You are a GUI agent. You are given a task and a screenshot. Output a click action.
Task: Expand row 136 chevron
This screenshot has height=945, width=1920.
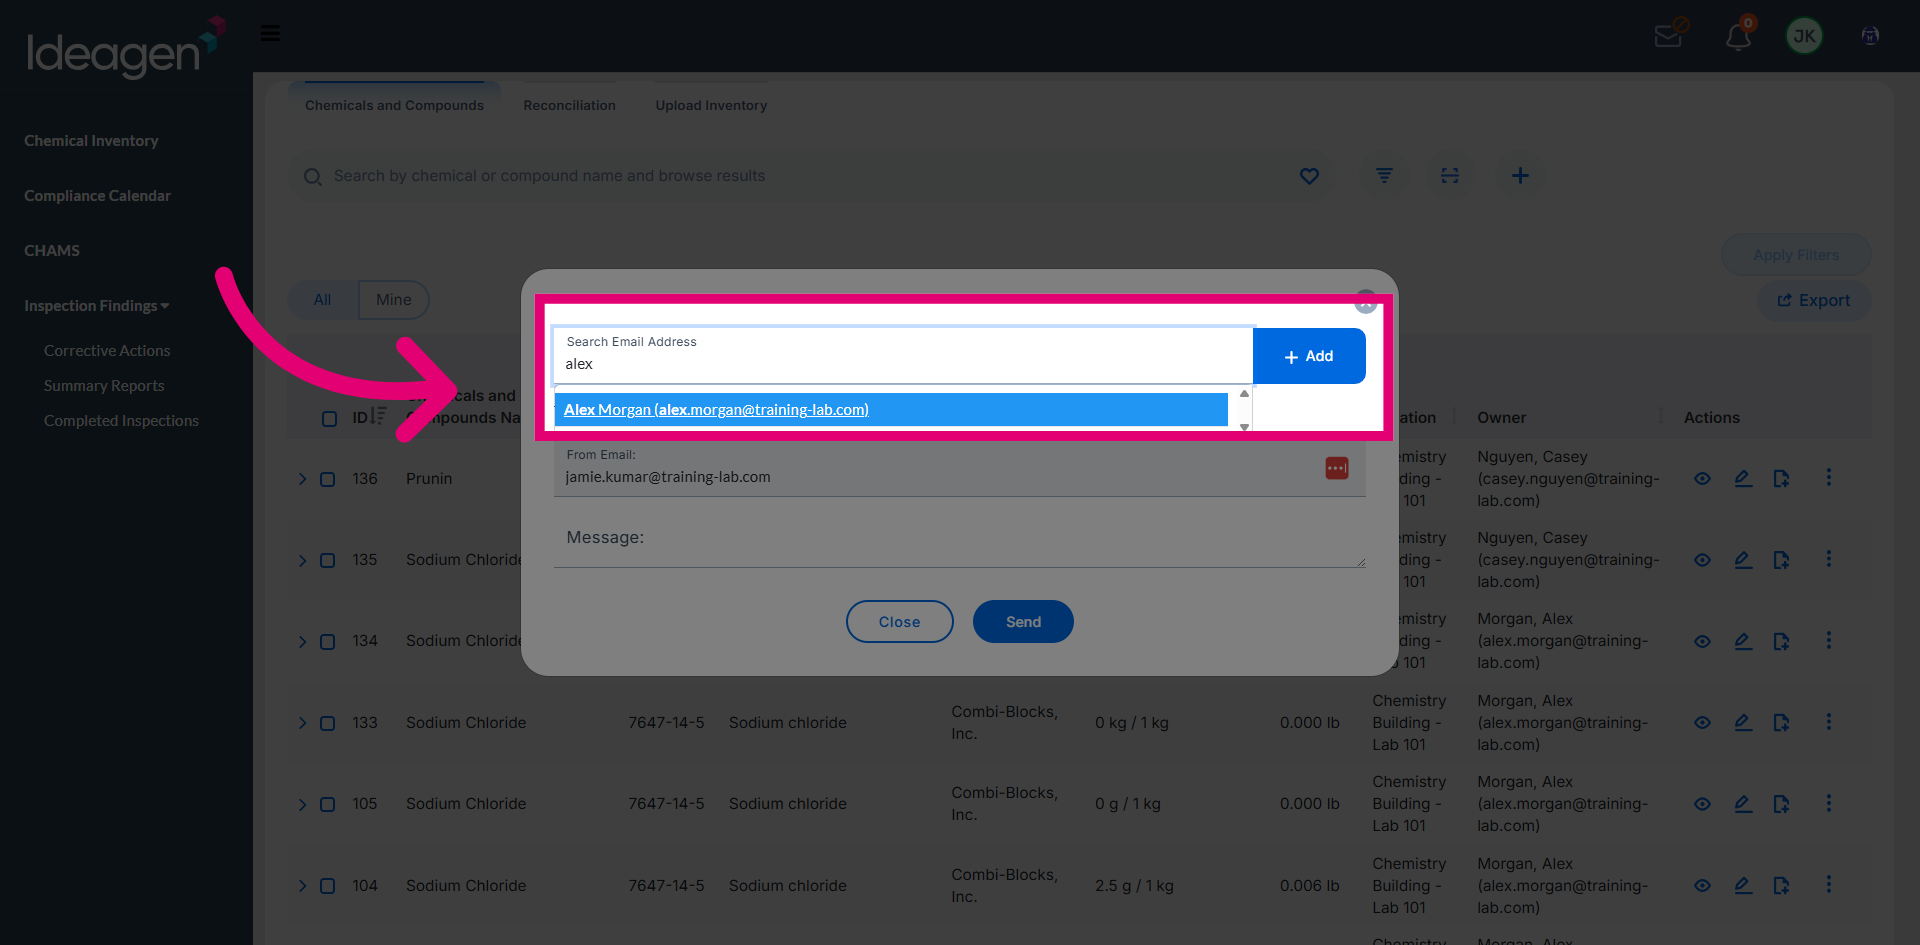click(302, 479)
